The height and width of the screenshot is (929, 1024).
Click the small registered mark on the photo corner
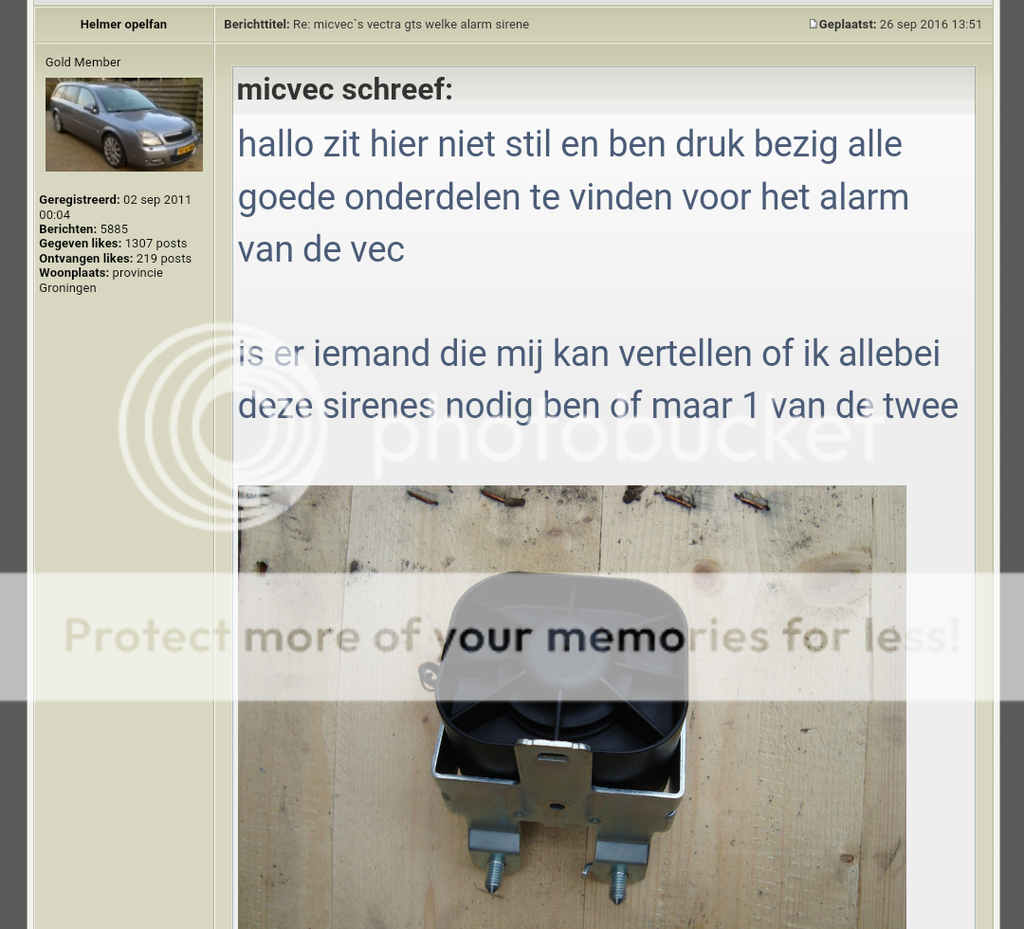pos(251,494)
